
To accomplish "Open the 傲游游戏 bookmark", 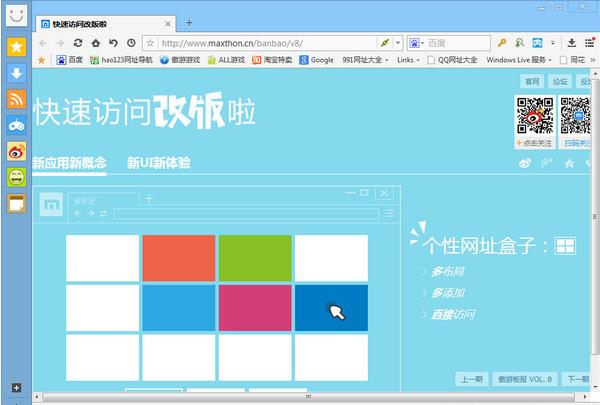I will pos(180,60).
